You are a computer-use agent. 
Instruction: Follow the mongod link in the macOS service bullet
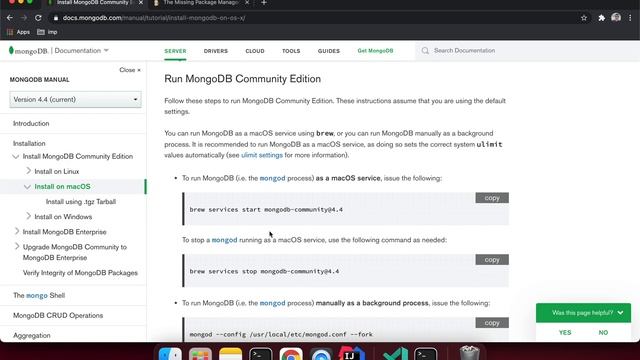pyautogui.click(x=272, y=178)
